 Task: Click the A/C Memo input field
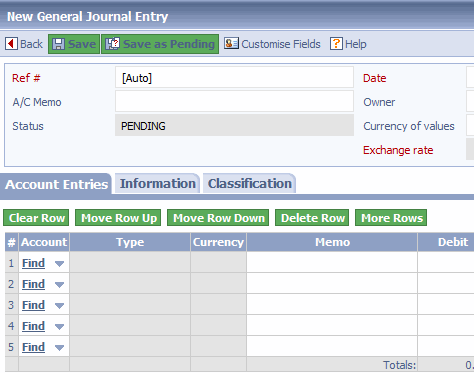coord(234,101)
